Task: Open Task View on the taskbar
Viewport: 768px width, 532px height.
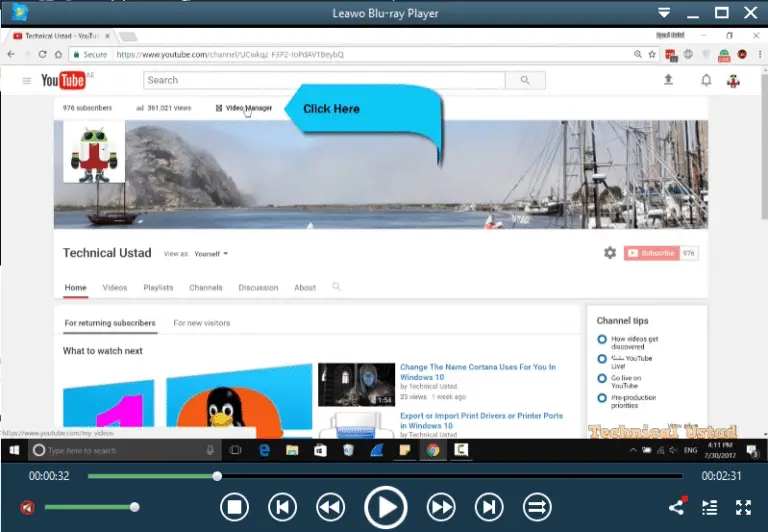Action: (236, 450)
